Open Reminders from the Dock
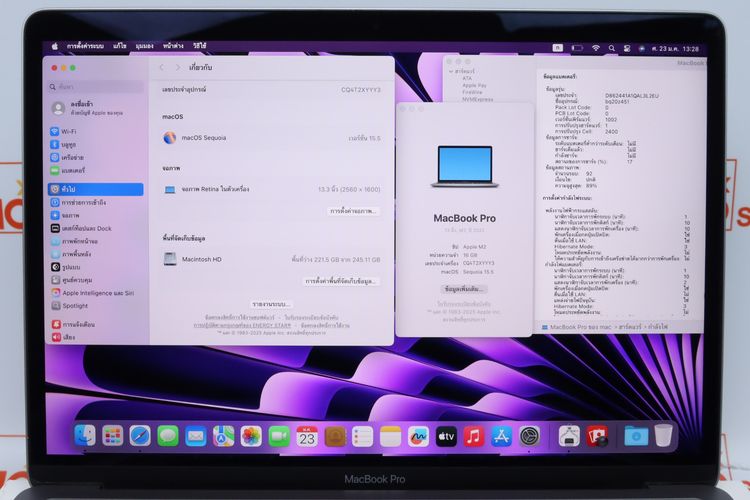The height and width of the screenshot is (500, 750). [x=362, y=436]
